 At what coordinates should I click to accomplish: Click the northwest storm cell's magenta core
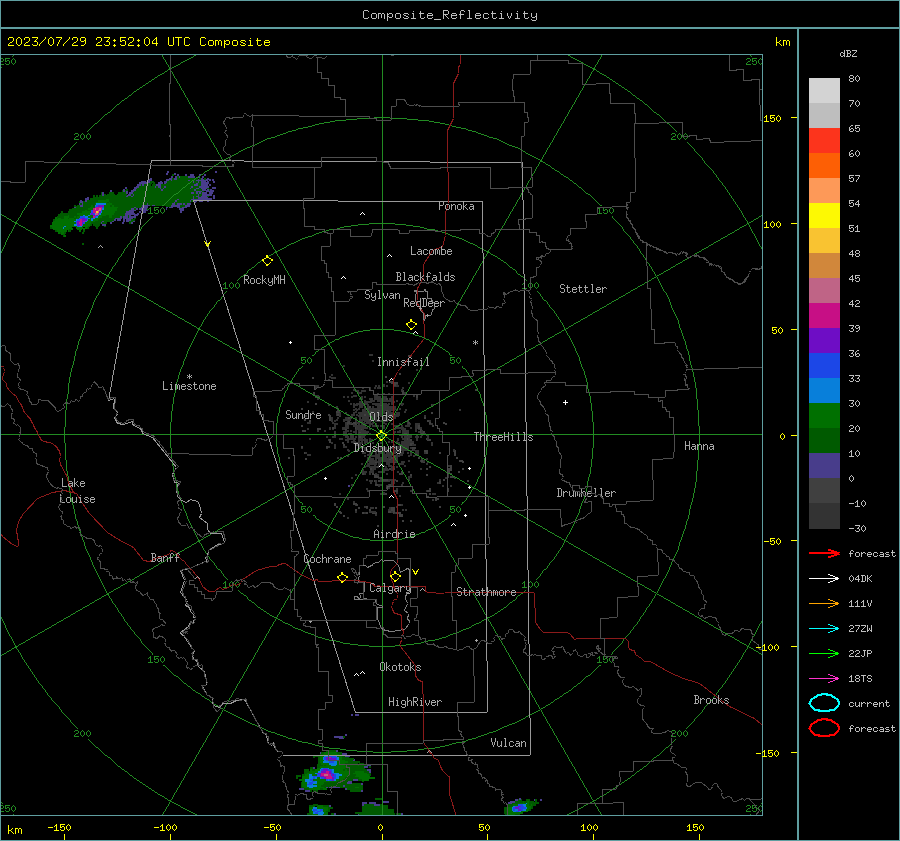click(97, 211)
